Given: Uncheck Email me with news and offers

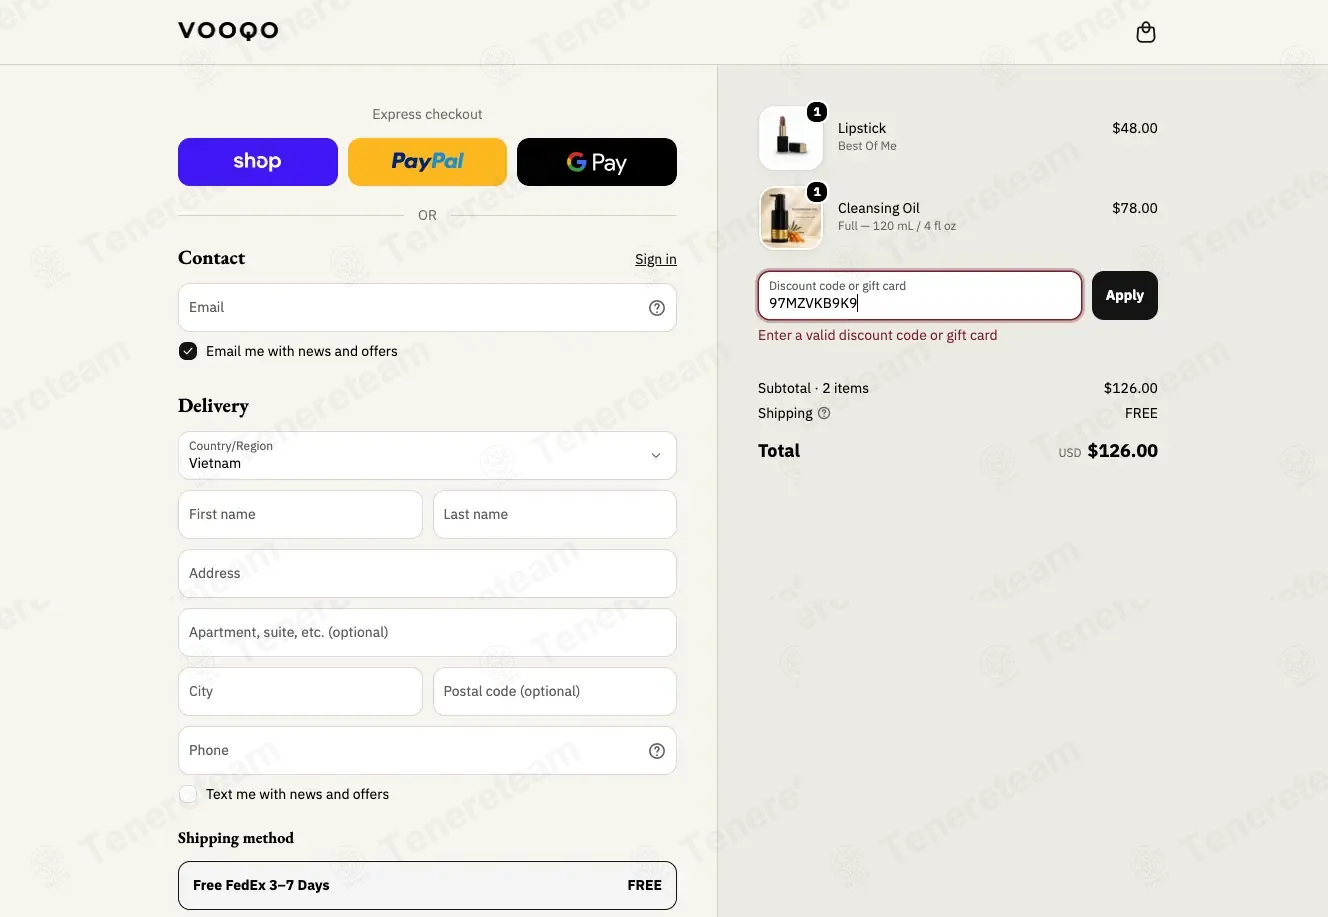Looking at the screenshot, I should 188,351.
